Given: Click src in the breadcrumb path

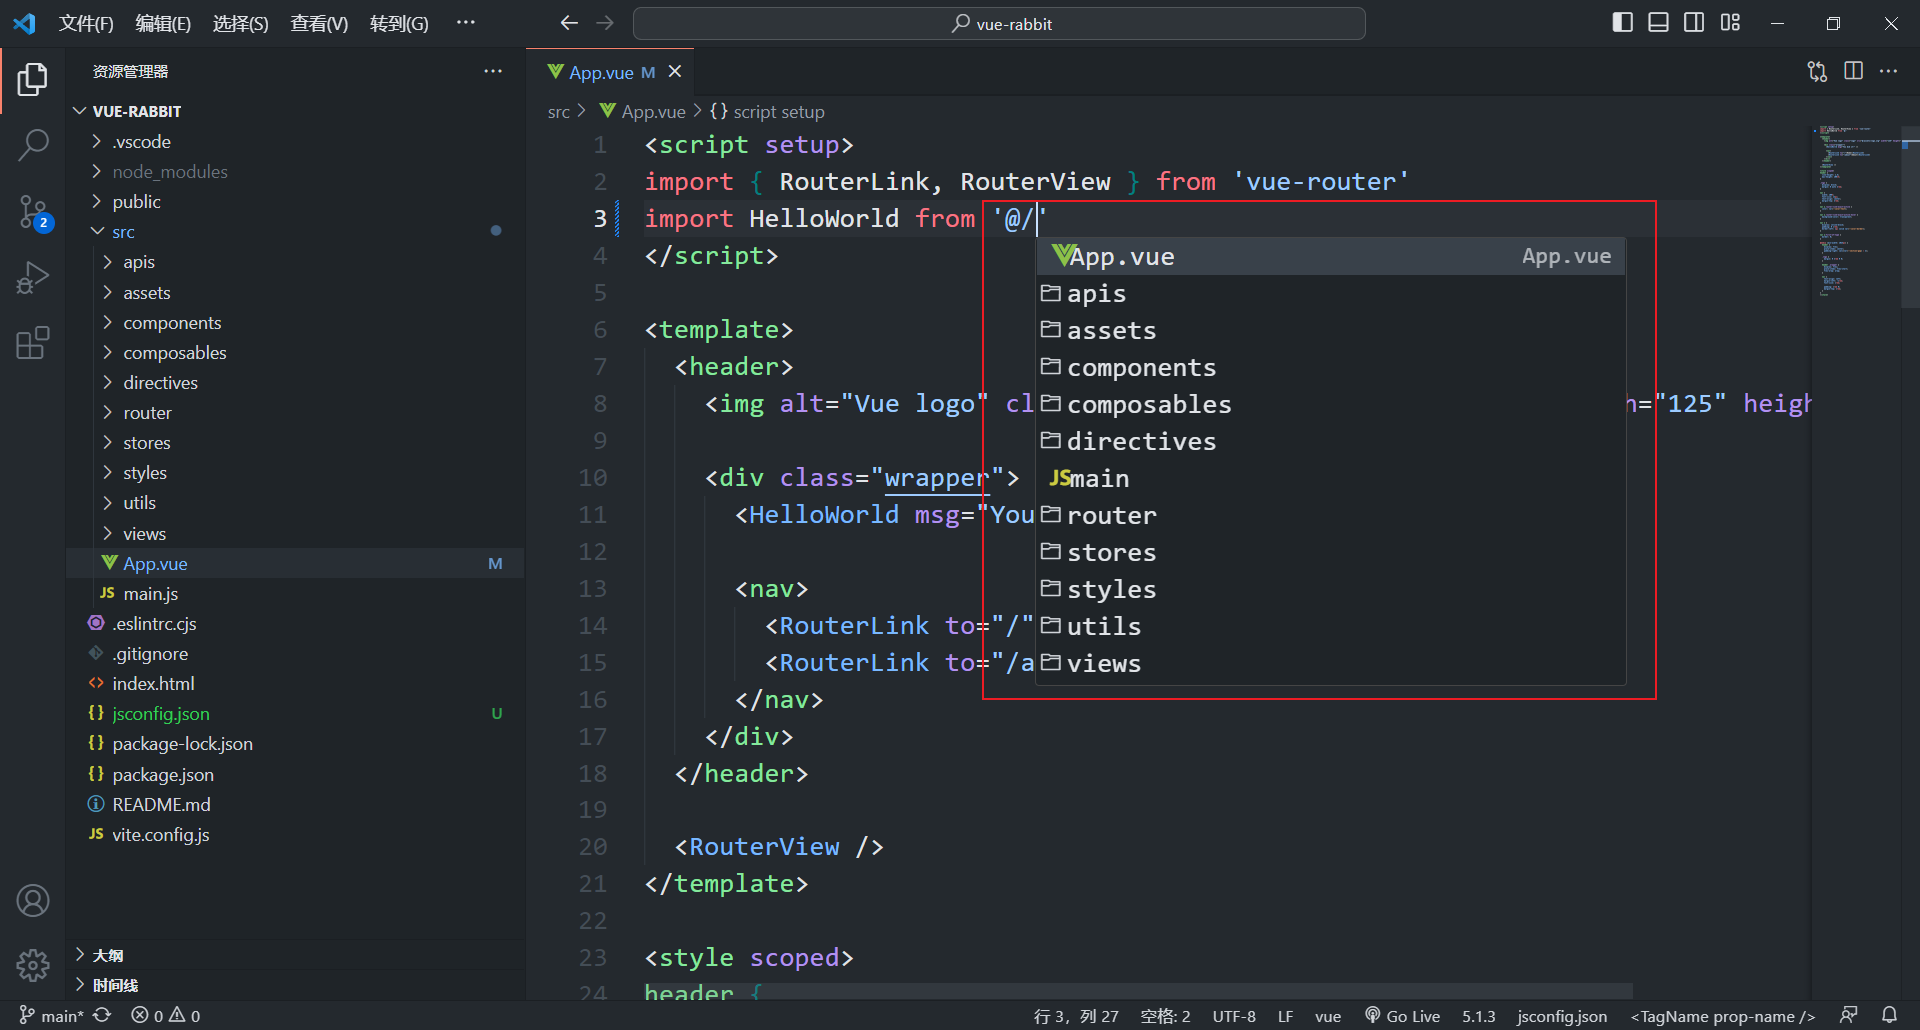Looking at the screenshot, I should [558, 111].
